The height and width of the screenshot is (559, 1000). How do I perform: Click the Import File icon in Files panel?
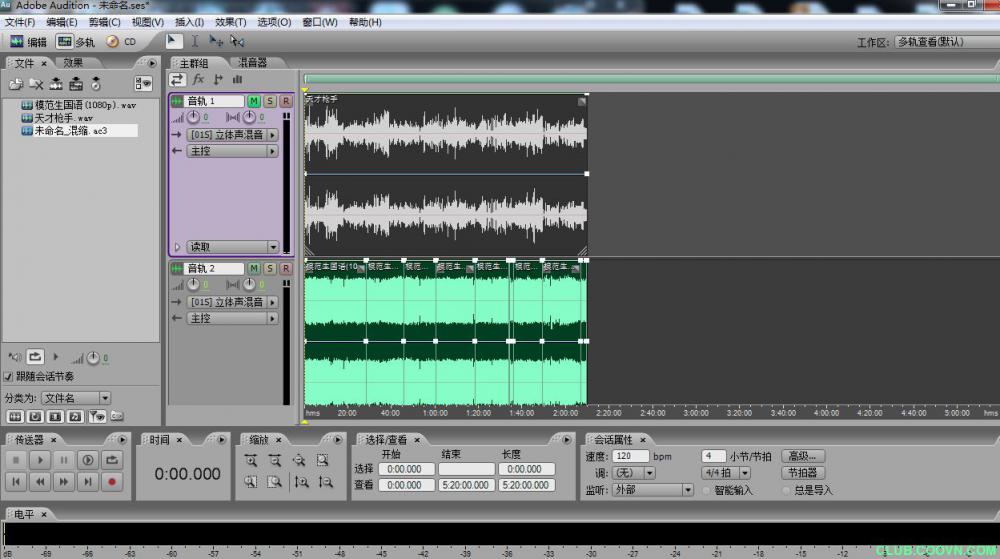16,84
